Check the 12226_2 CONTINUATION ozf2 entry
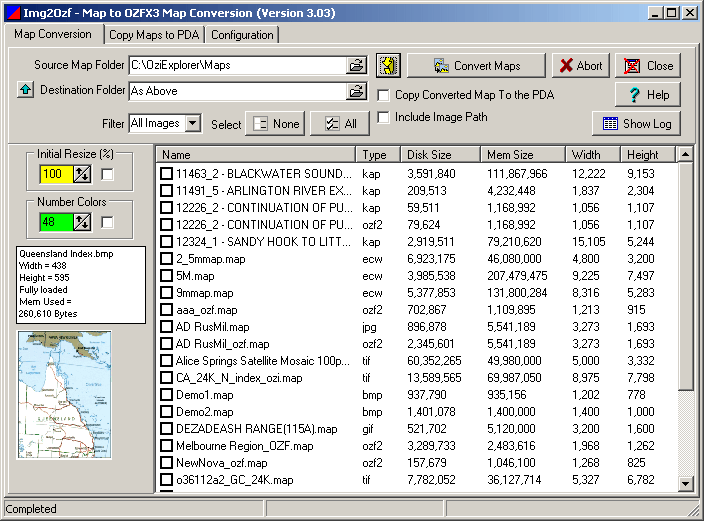The height and width of the screenshot is (521, 704). pos(167,225)
